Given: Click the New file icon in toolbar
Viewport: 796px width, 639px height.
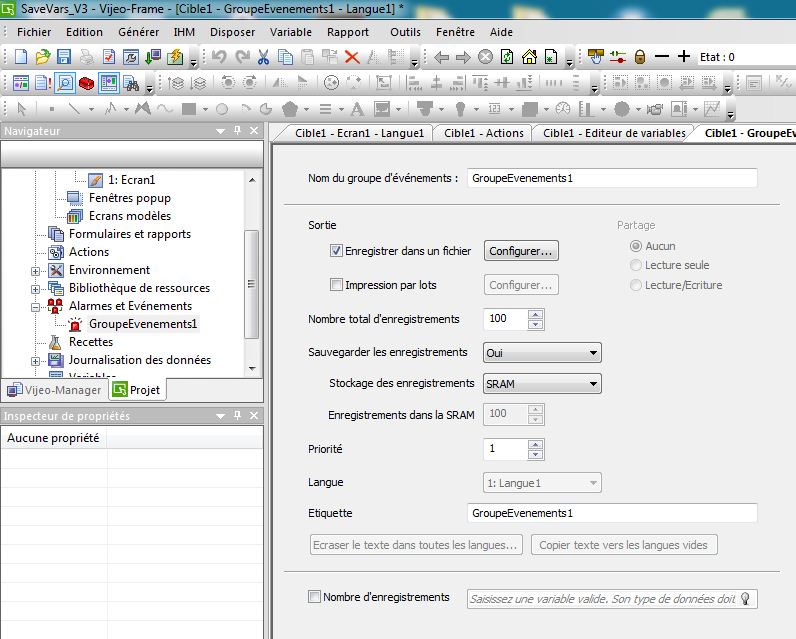Looking at the screenshot, I should pyautogui.click(x=20, y=57).
